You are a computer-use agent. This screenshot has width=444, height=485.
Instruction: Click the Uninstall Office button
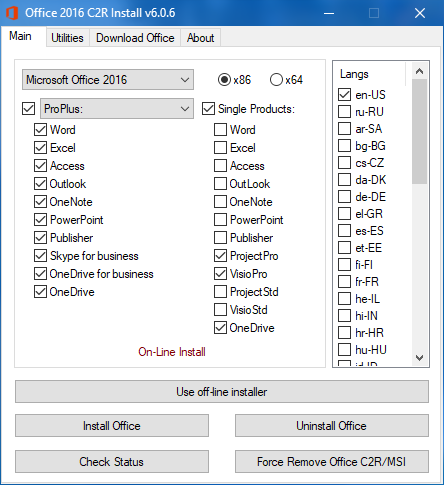[x=332, y=426]
